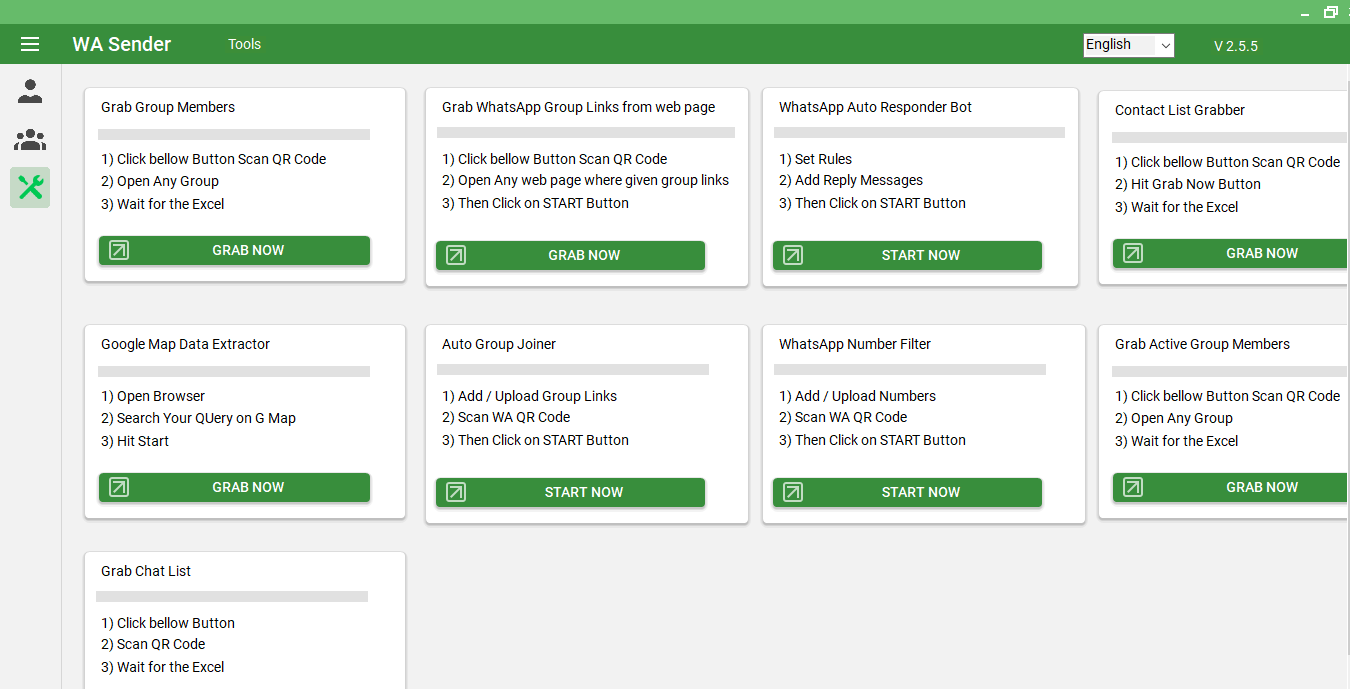Click '1) Set Rules' text

[x=816, y=159]
